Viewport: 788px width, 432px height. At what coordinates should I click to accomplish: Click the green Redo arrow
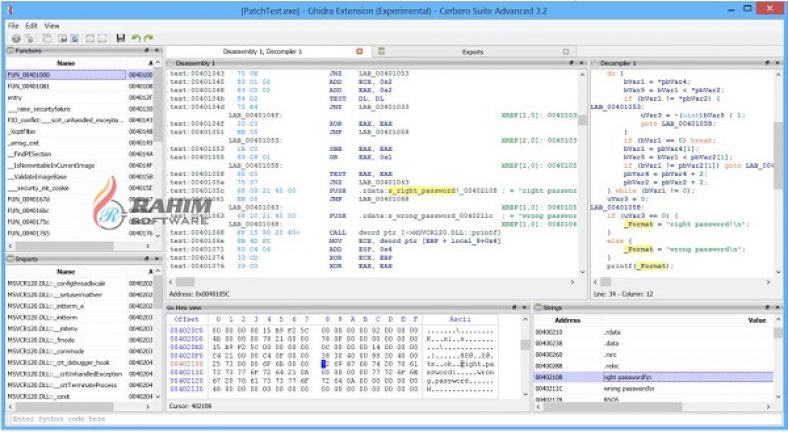pos(148,37)
